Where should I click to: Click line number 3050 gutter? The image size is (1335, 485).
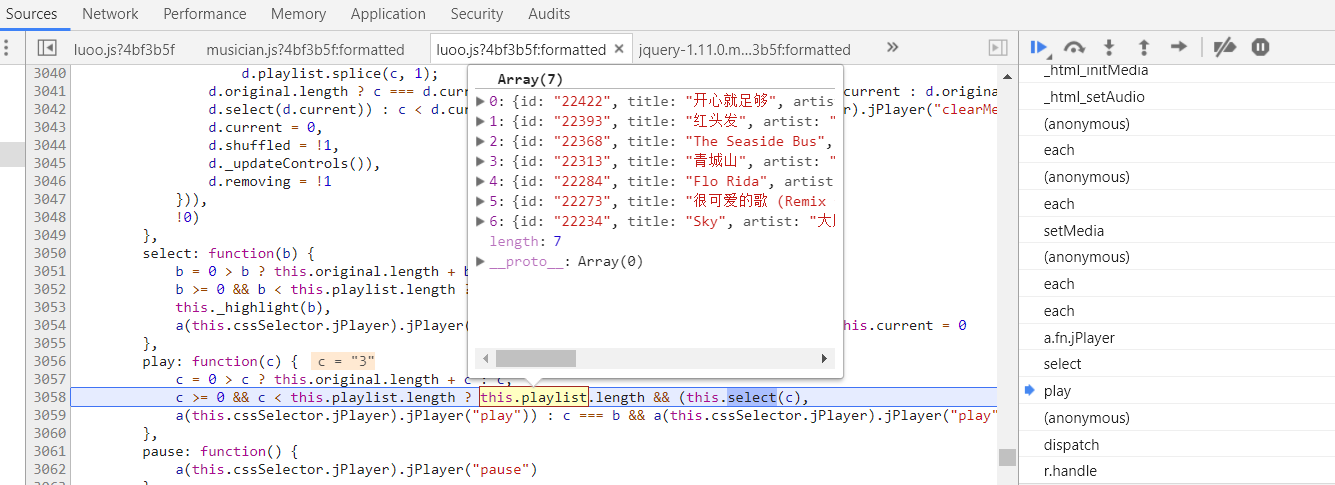(49, 253)
